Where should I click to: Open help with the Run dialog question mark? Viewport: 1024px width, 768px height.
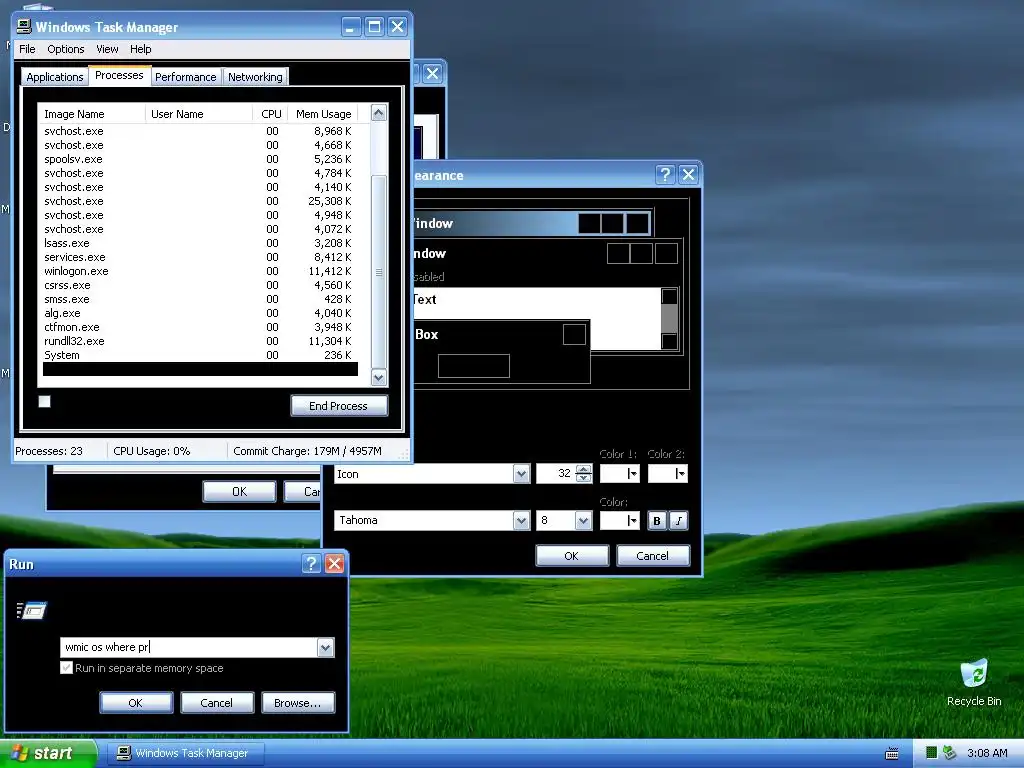tap(312, 564)
